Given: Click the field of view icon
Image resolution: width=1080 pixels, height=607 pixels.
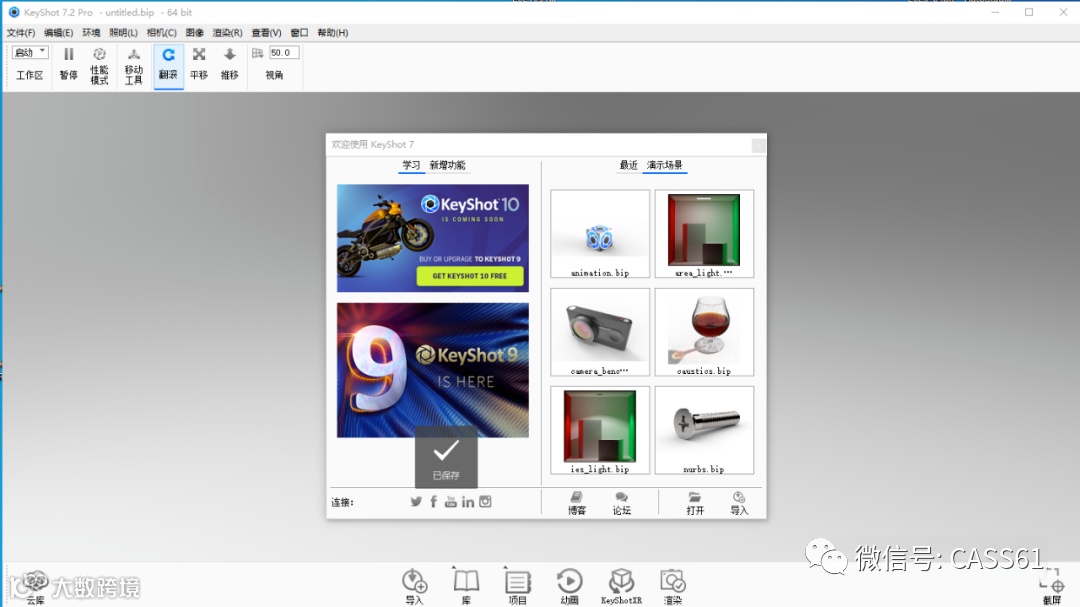Looking at the screenshot, I should coord(258,53).
